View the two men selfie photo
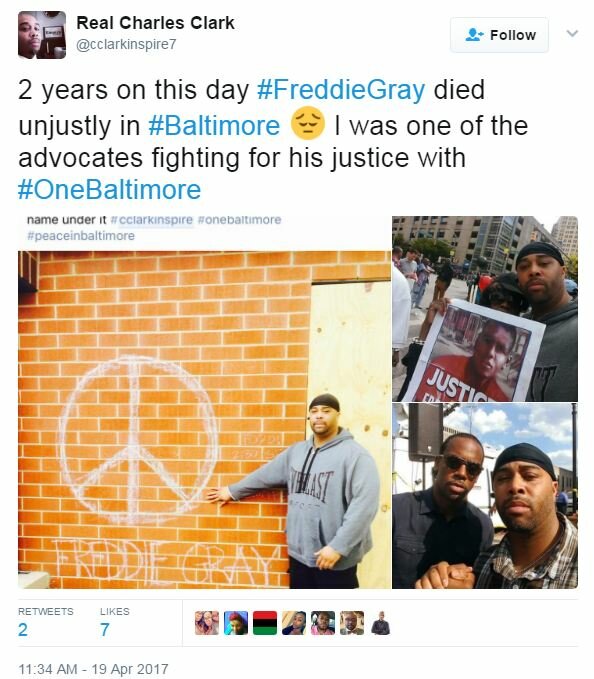Screen dimensions: 594x679 coord(485,496)
